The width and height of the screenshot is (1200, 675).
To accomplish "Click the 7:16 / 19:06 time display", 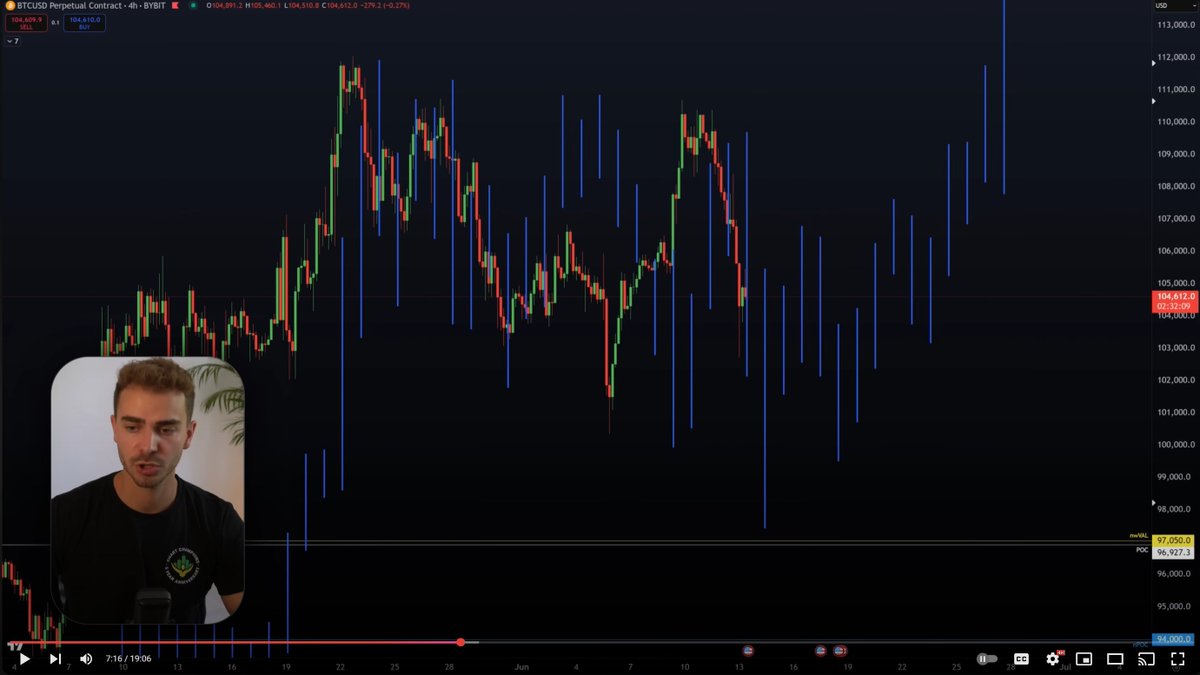I will pos(127,659).
